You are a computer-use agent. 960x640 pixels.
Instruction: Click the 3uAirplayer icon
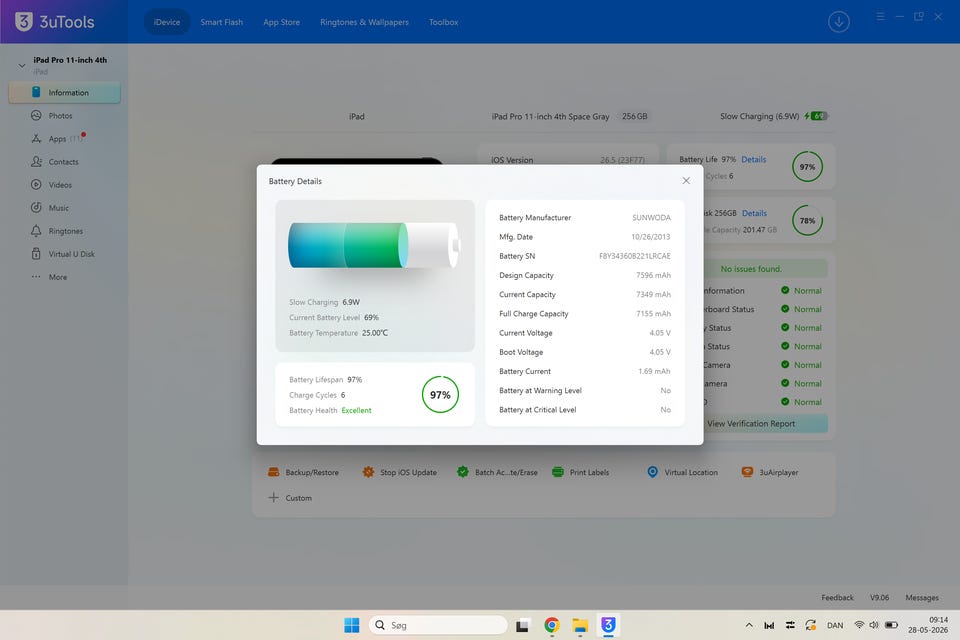pyautogui.click(x=747, y=472)
